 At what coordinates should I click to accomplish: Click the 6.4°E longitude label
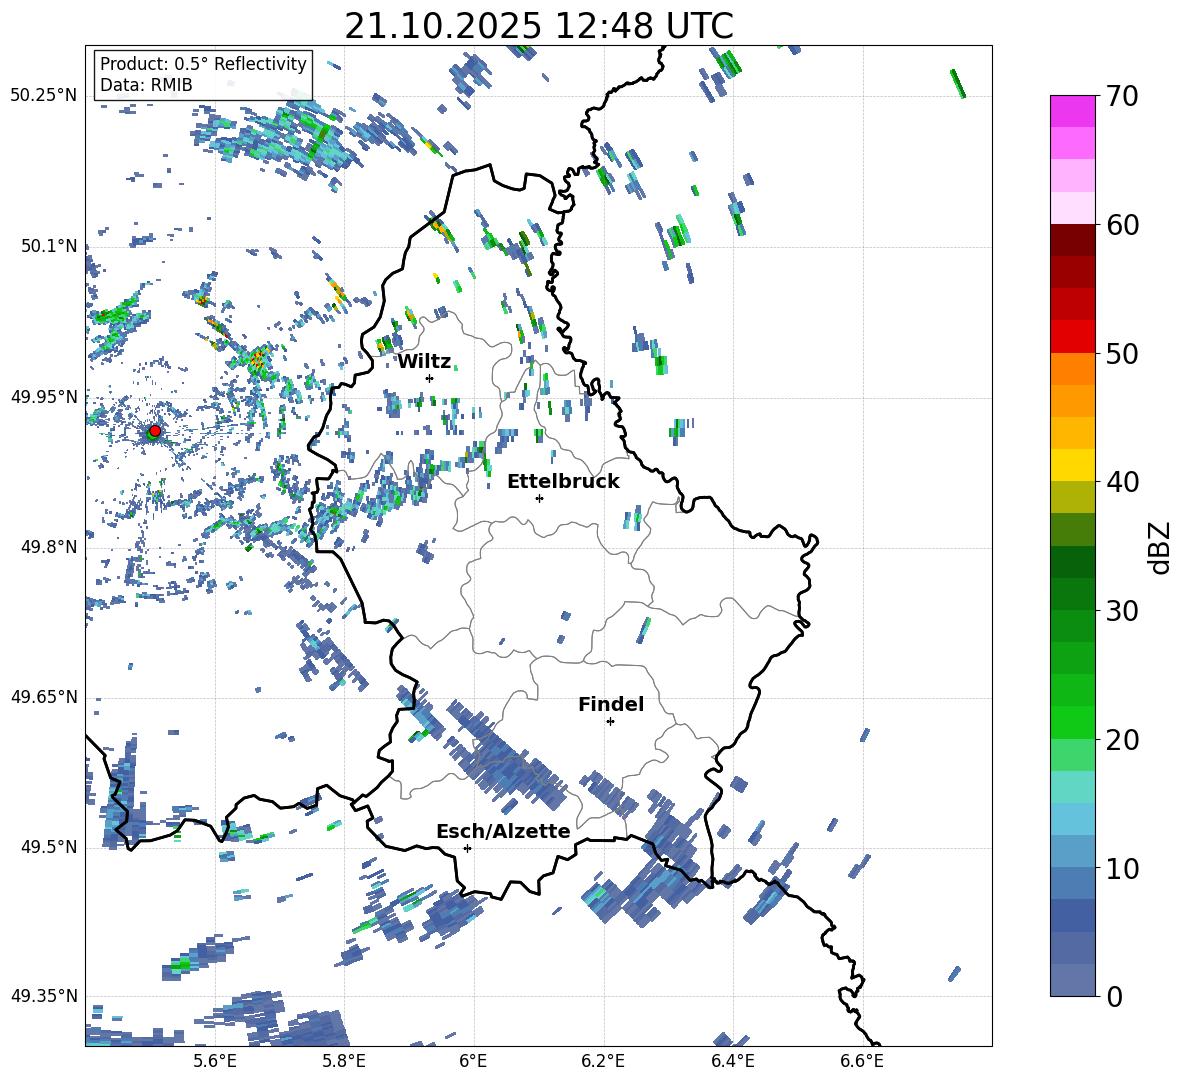[732, 1061]
